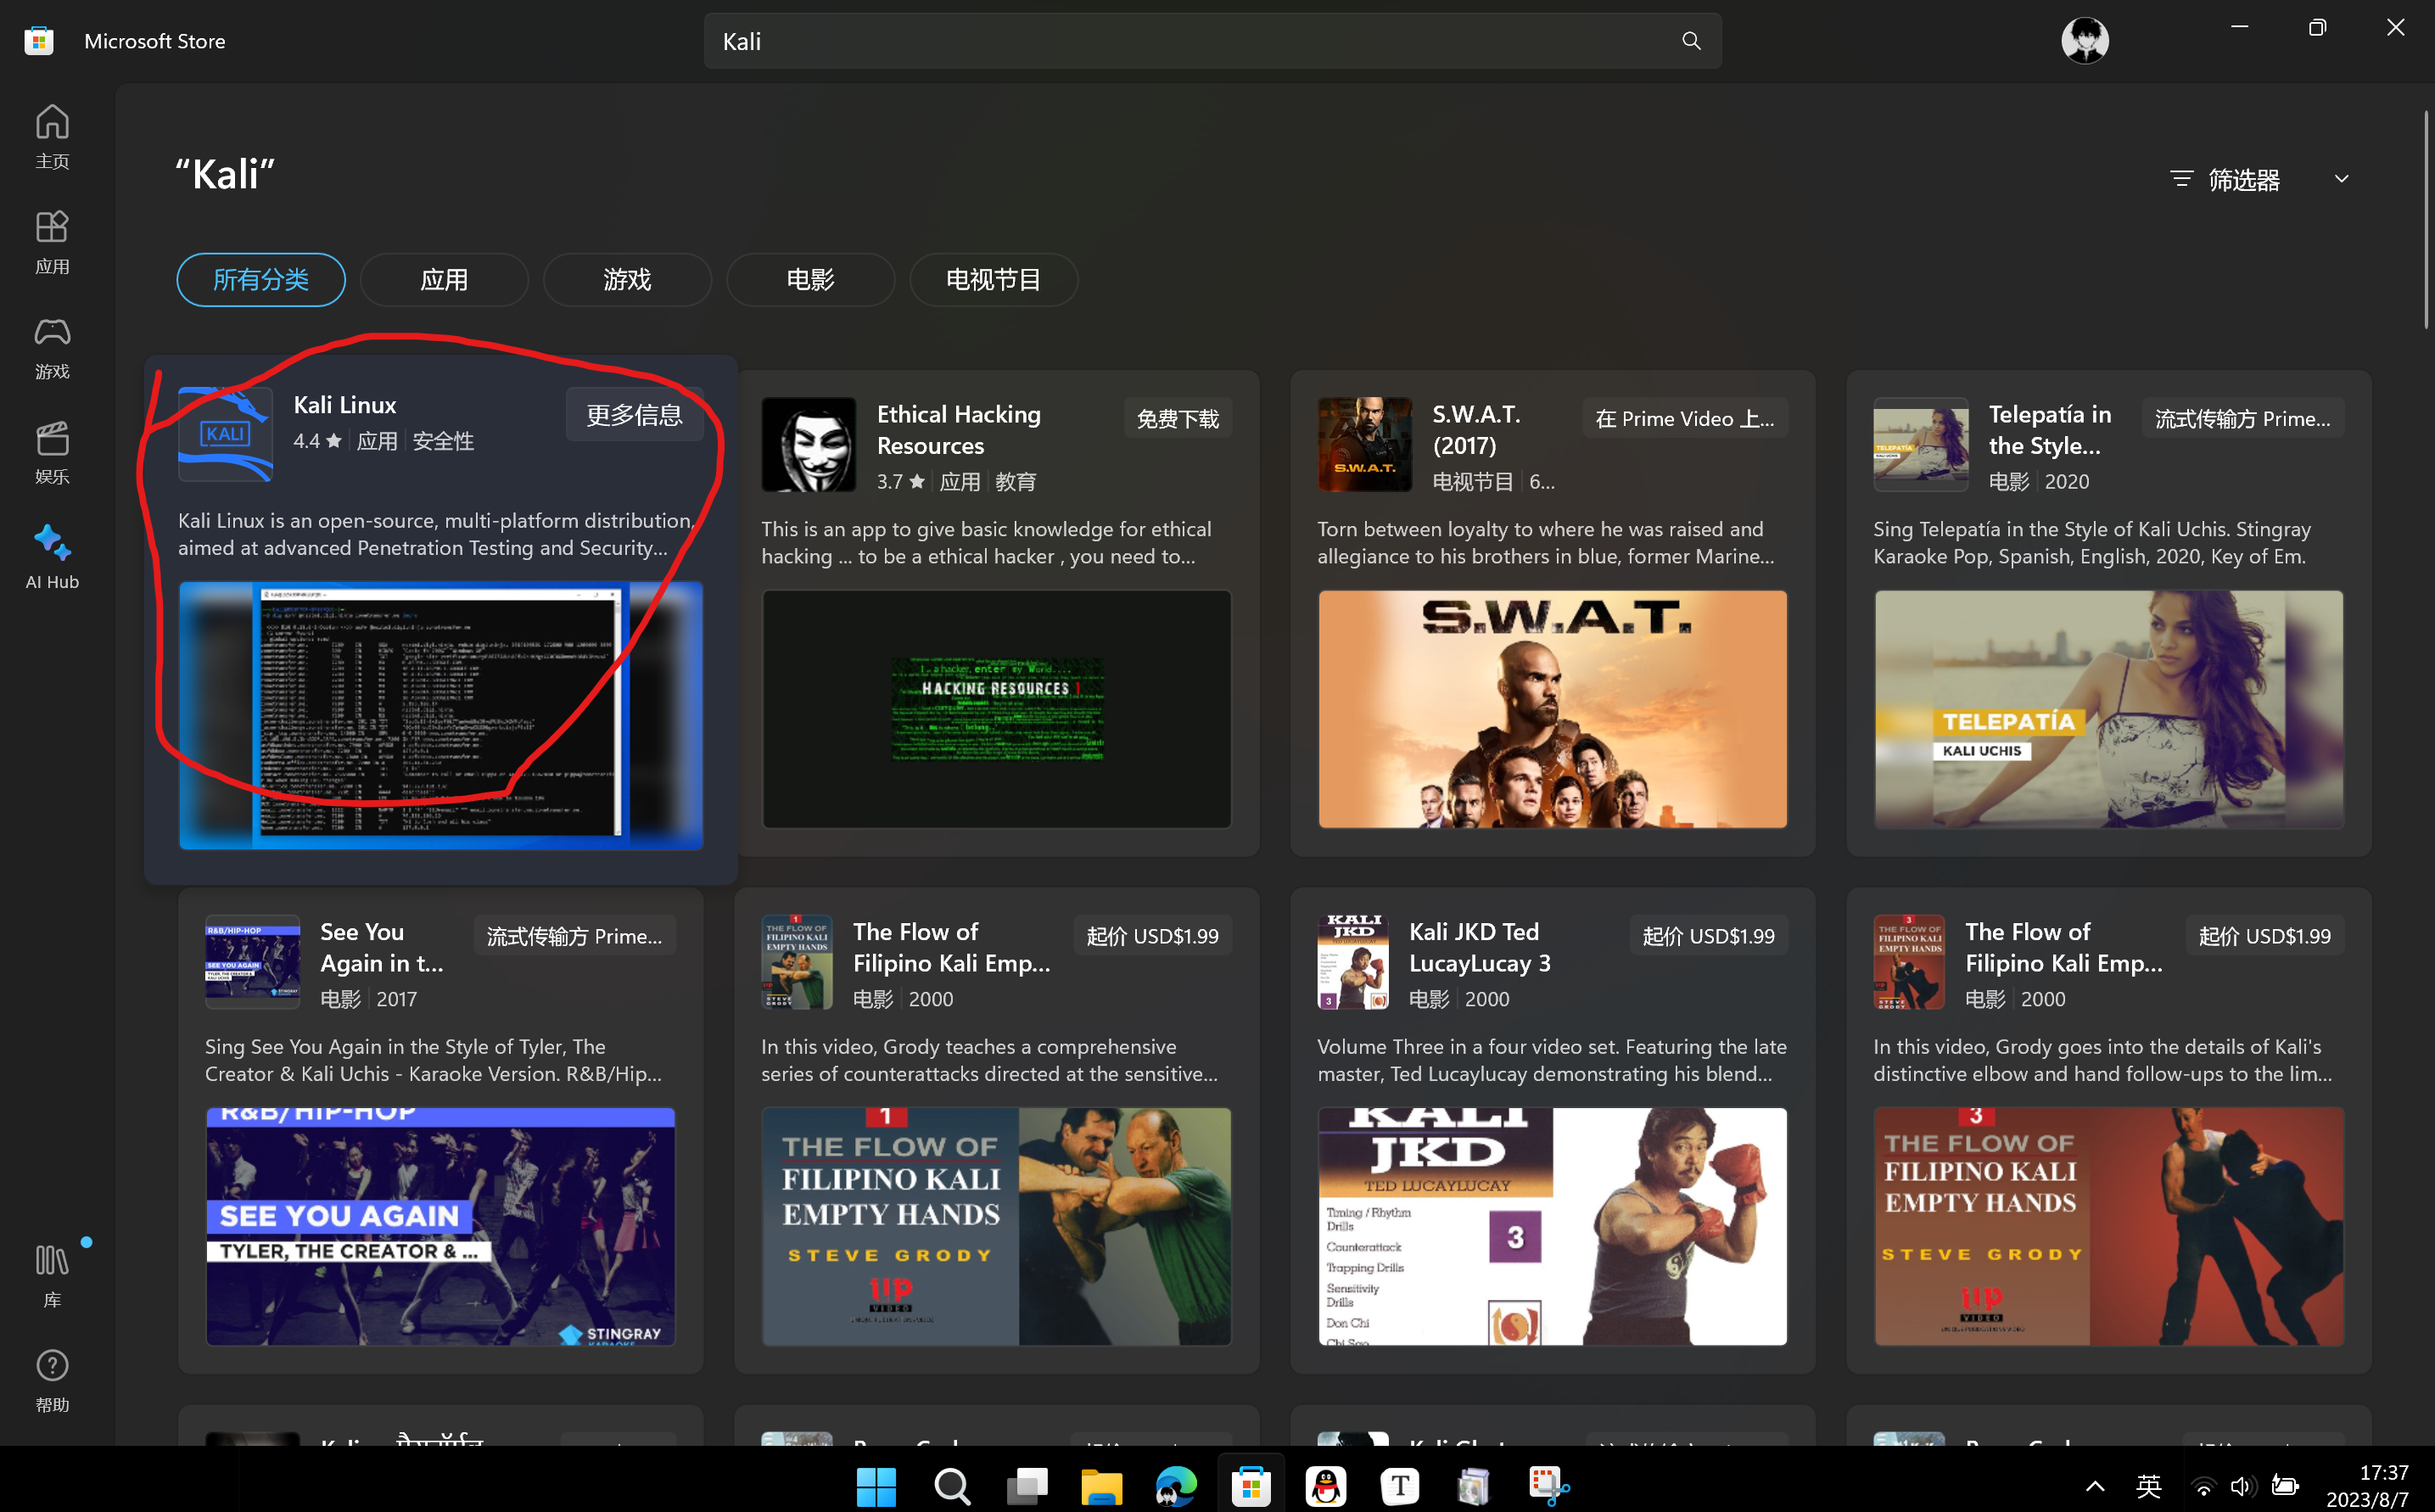
Task: Open AI Hub from sidebar
Action: pos(52,557)
